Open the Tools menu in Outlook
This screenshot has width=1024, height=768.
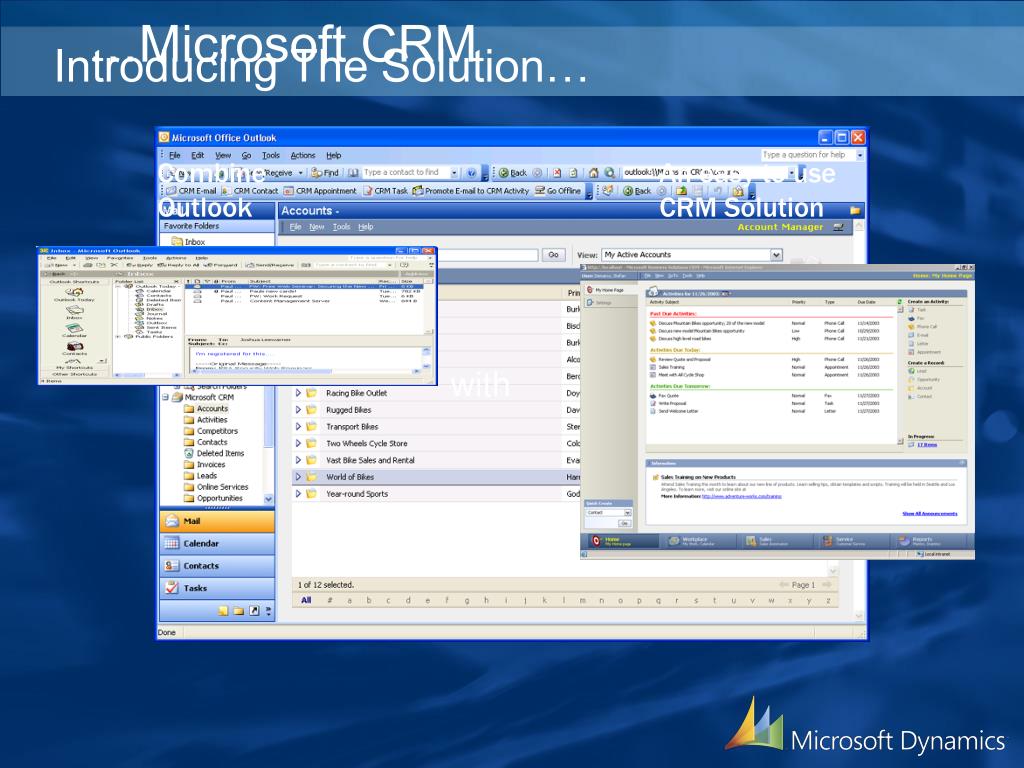(270, 155)
